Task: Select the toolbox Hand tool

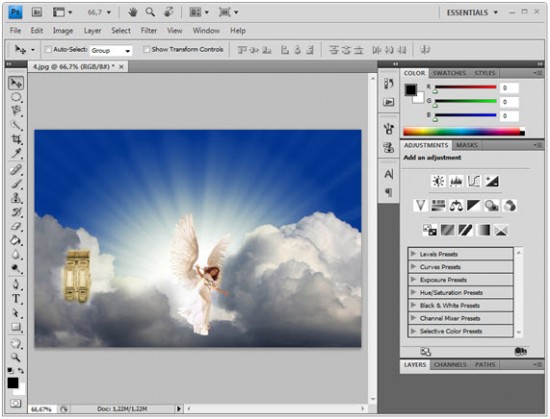Action: pyautogui.click(x=16, y=344)
